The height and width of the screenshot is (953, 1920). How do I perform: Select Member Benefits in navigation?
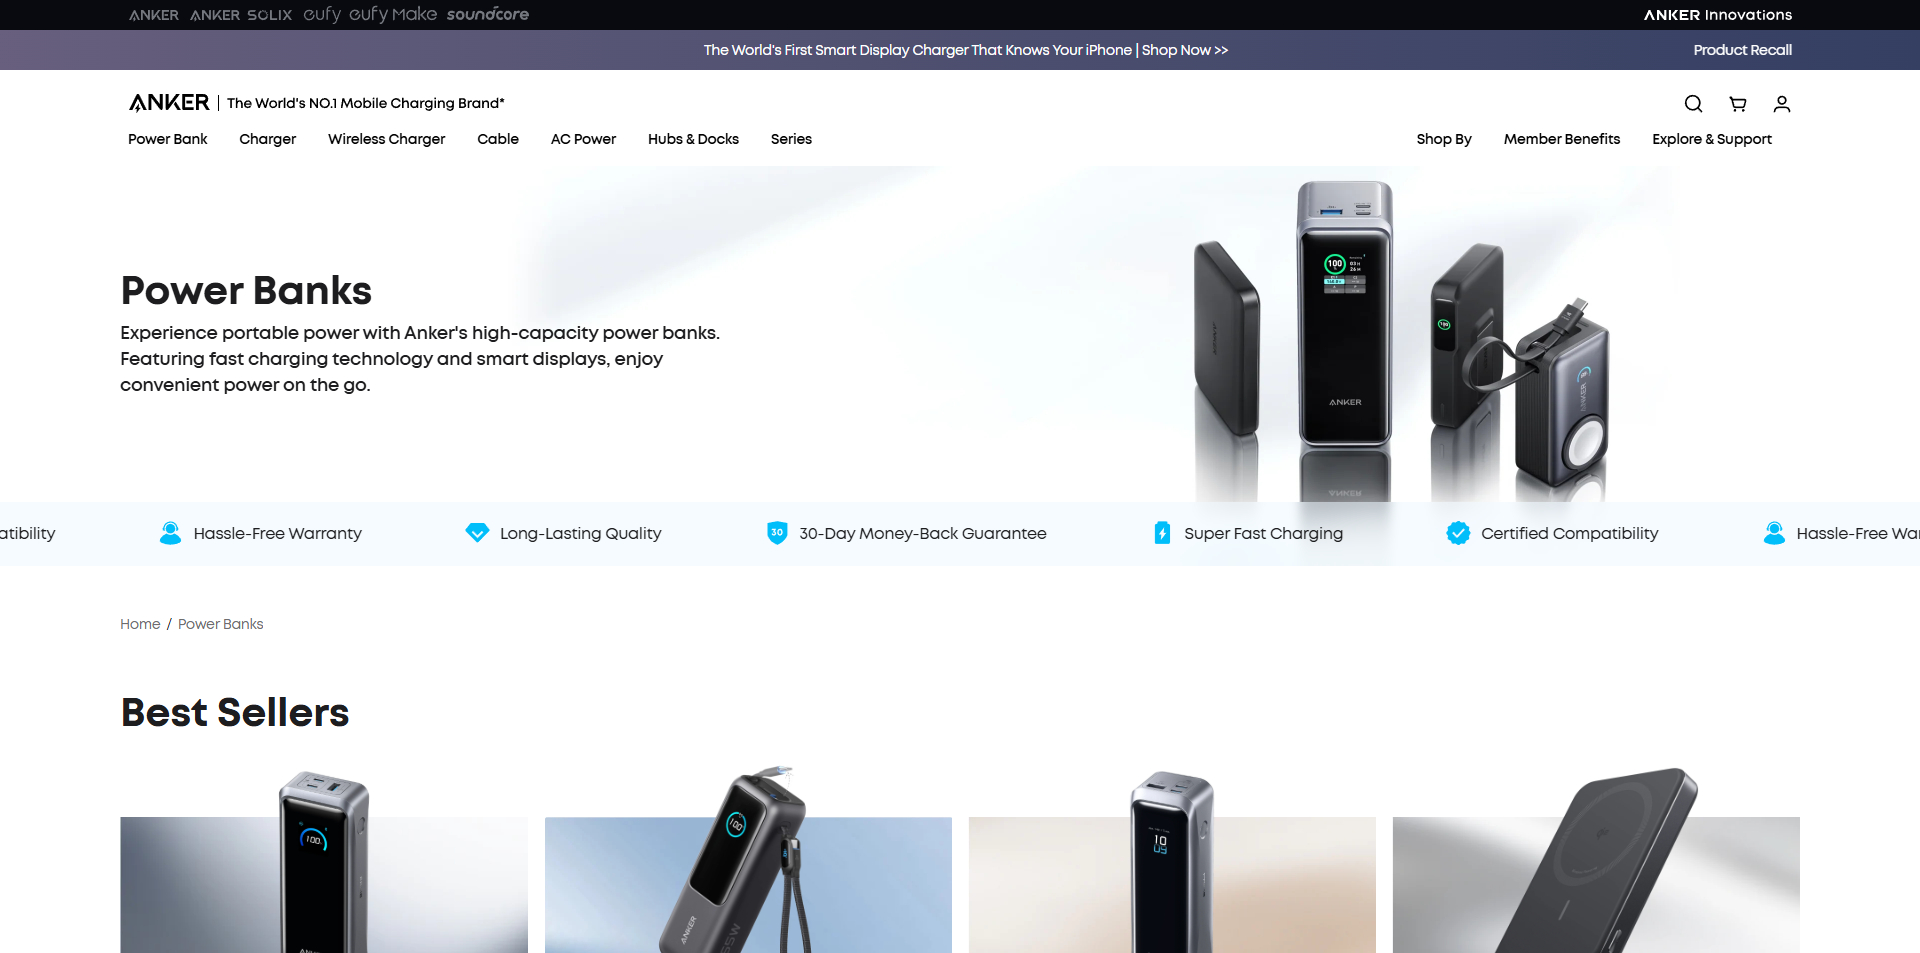(1562, 139)
